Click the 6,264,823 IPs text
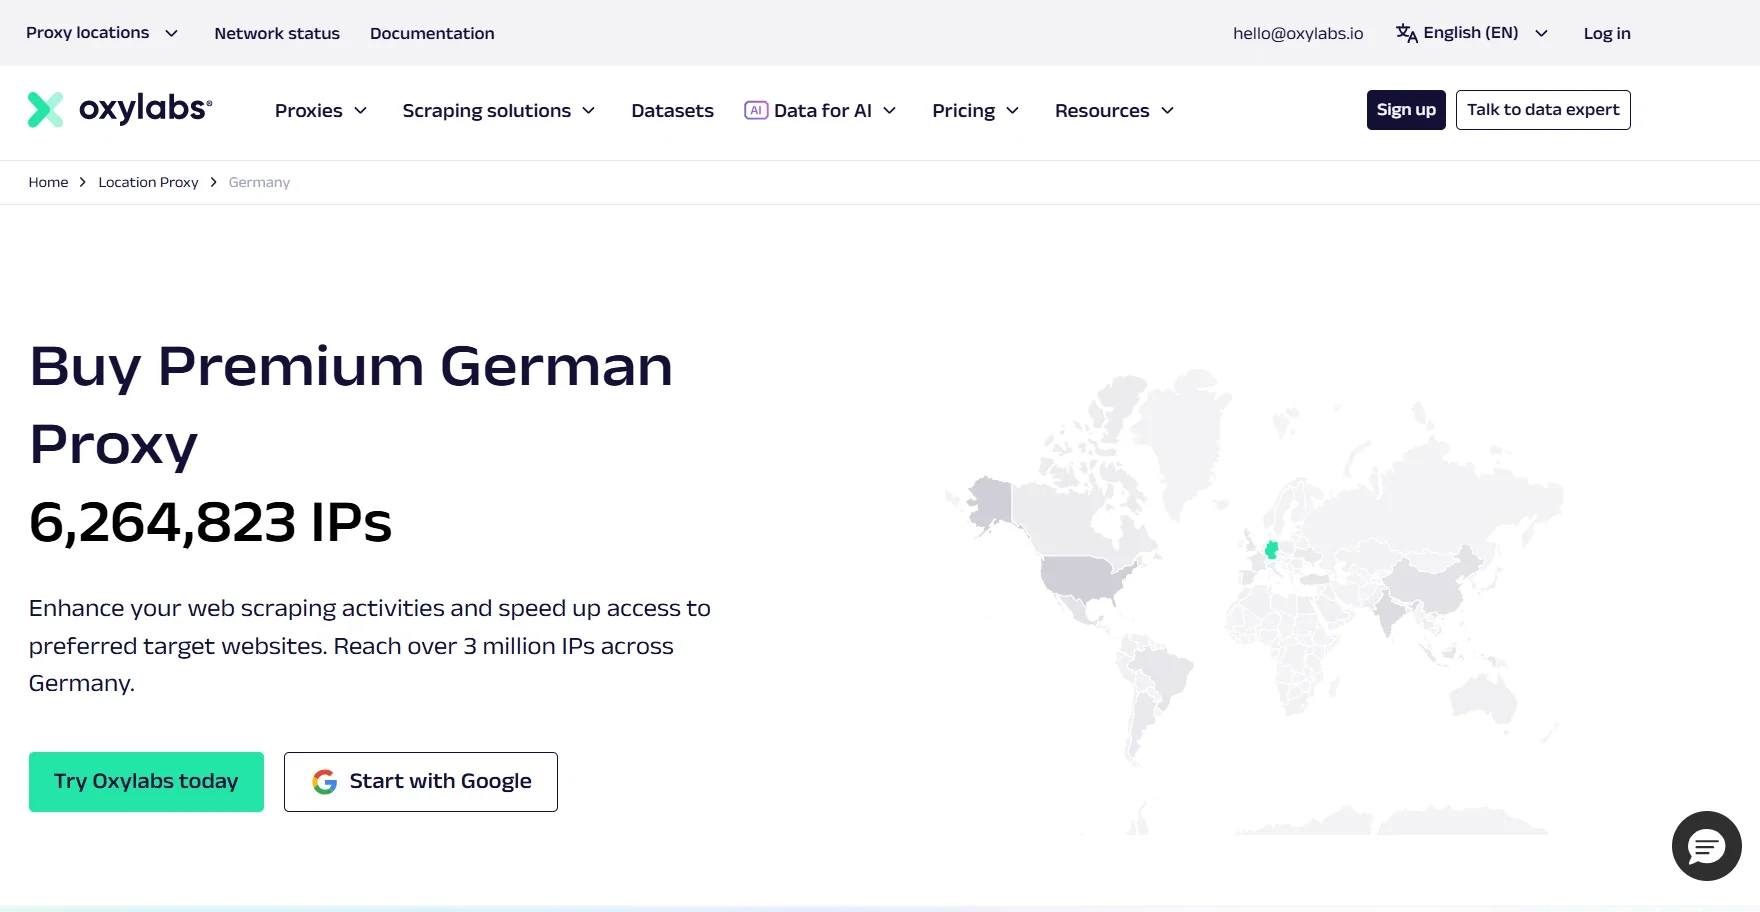1760x912 pixels. pyautogui.click(x=210, y=522)
